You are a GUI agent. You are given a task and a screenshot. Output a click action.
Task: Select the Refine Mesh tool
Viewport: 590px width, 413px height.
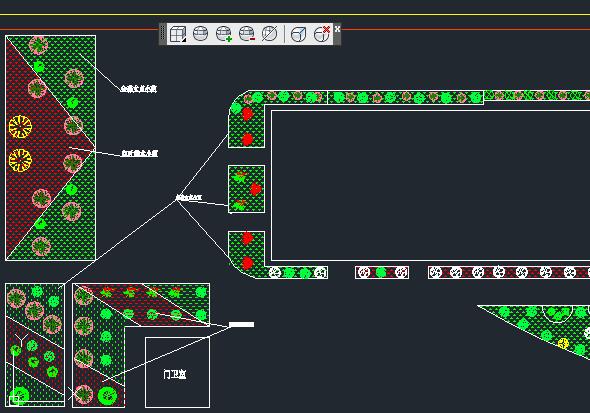[269, 34]
